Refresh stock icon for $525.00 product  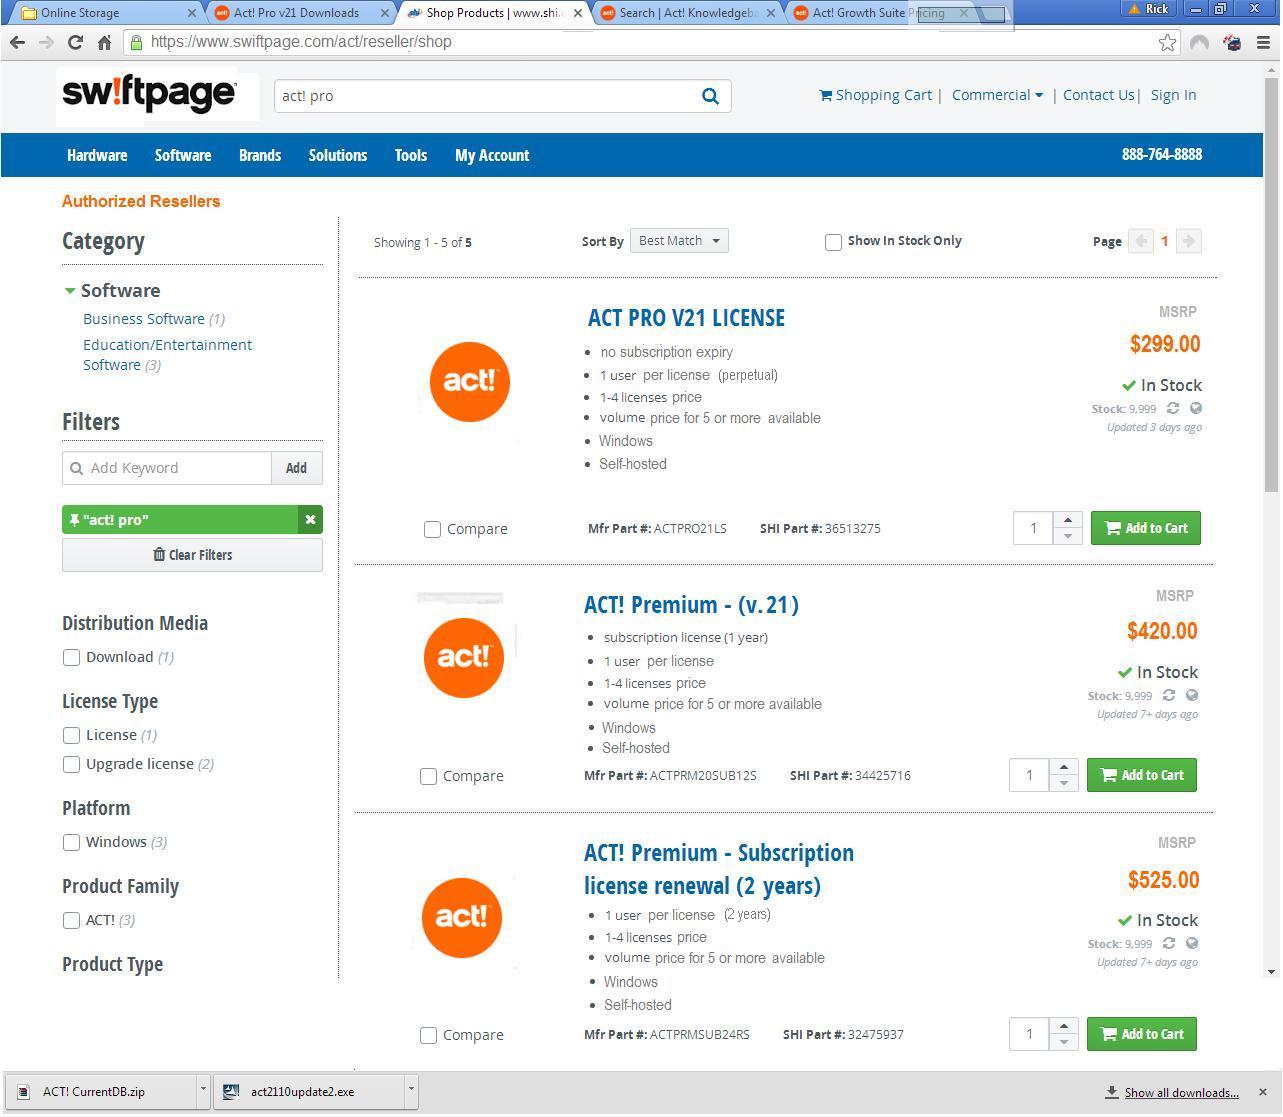pos(1168,943)
